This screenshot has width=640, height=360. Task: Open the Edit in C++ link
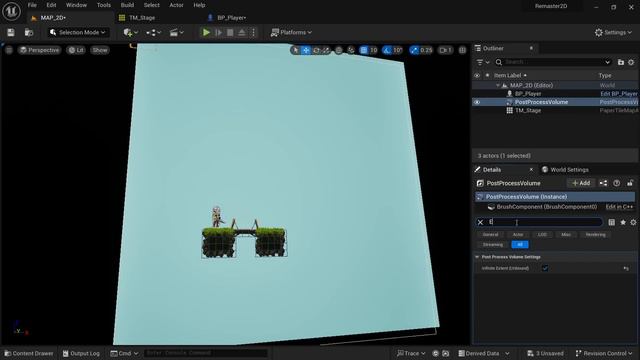click(x=619, y=207)
